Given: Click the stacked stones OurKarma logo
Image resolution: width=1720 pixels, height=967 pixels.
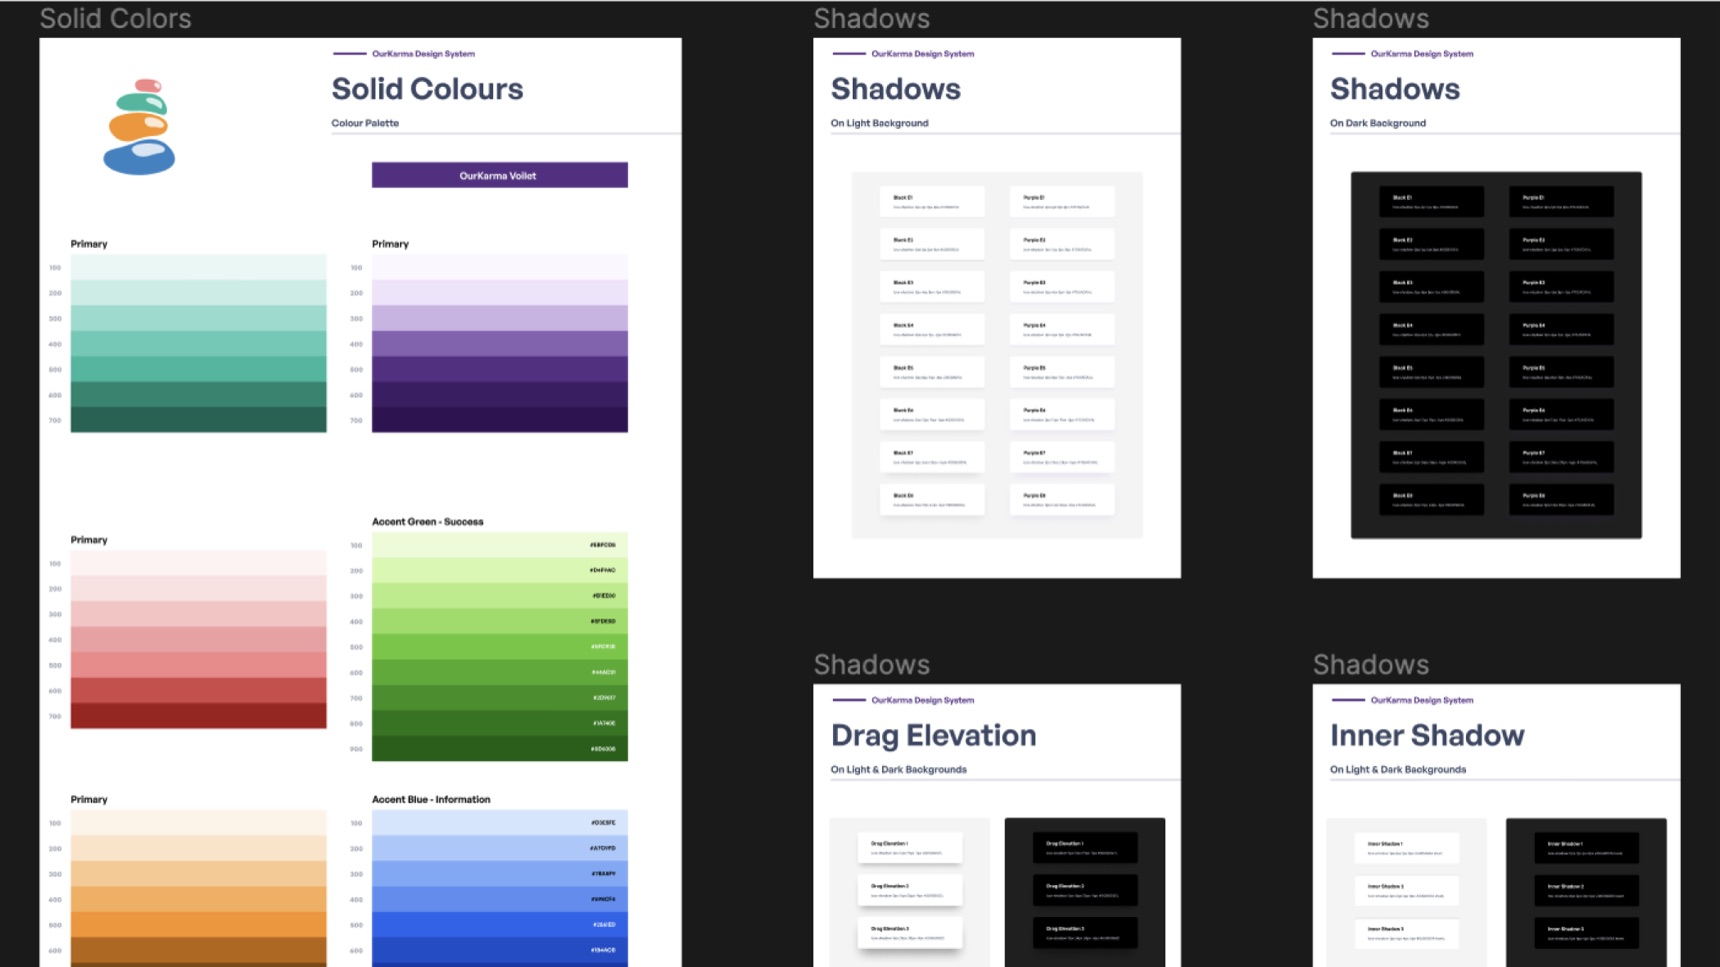Looking at the screenshot, I should point(139,127).
